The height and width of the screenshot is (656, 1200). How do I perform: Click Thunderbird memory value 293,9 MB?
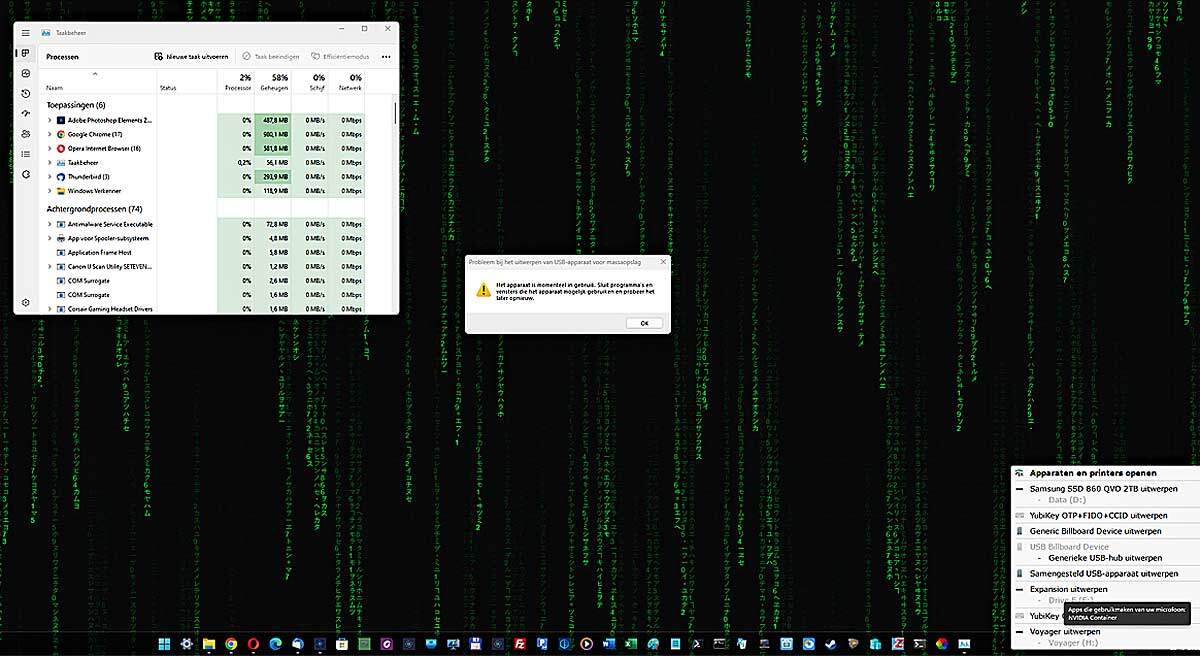(274, 176)
